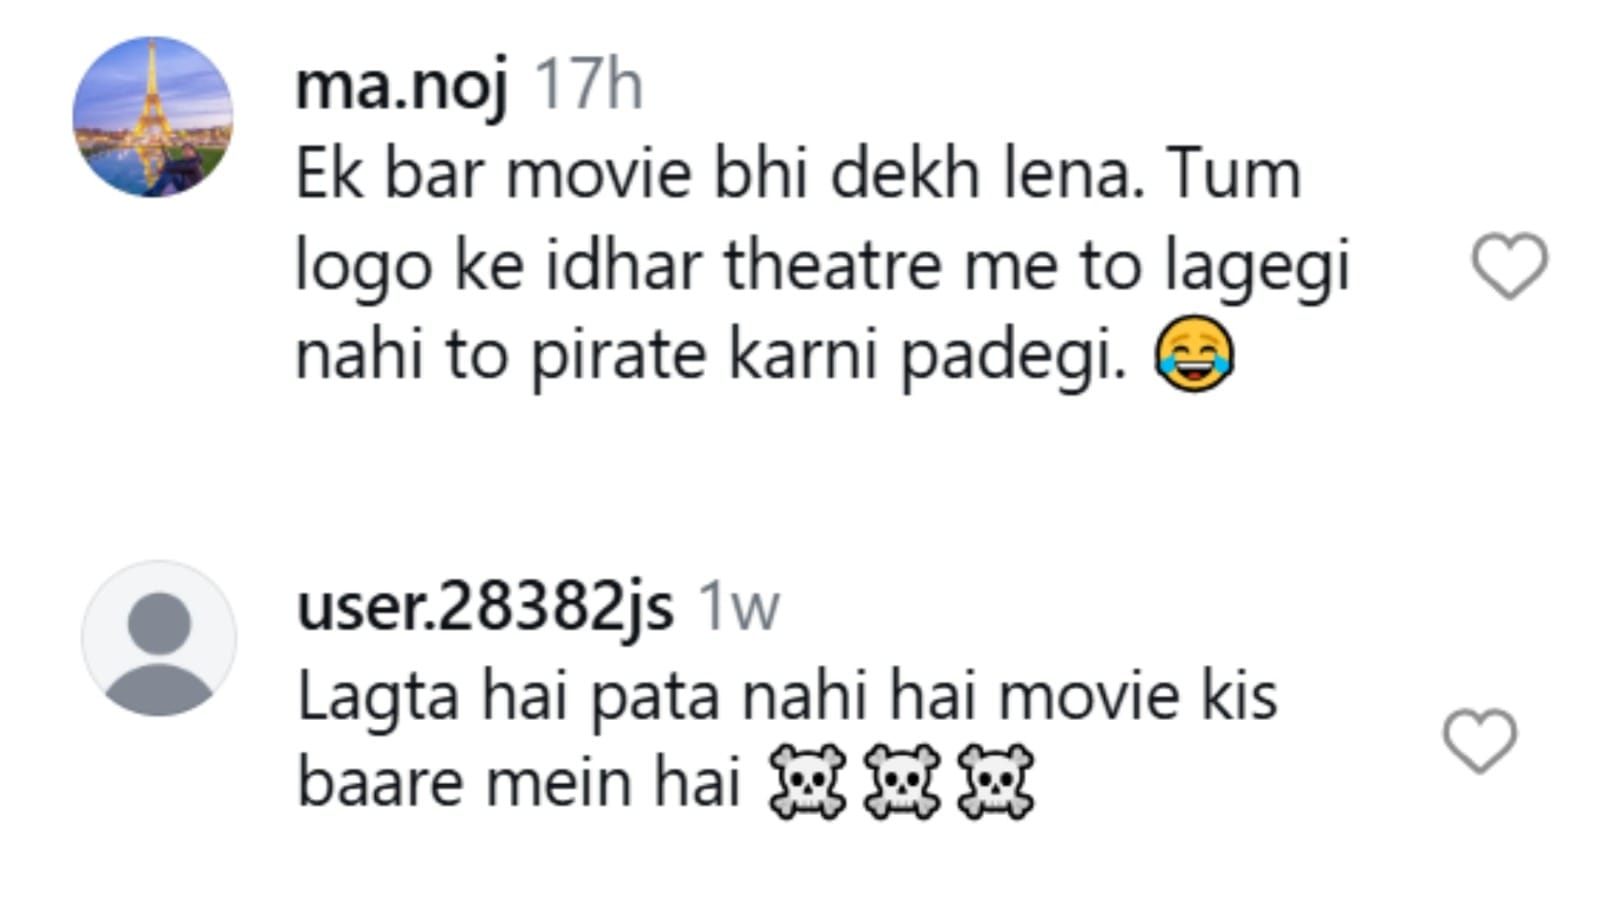The height and width of the screenshot is (900, 1600).
Task: Tap the last skull and crossbones emoji
Action: pos(995,782)
